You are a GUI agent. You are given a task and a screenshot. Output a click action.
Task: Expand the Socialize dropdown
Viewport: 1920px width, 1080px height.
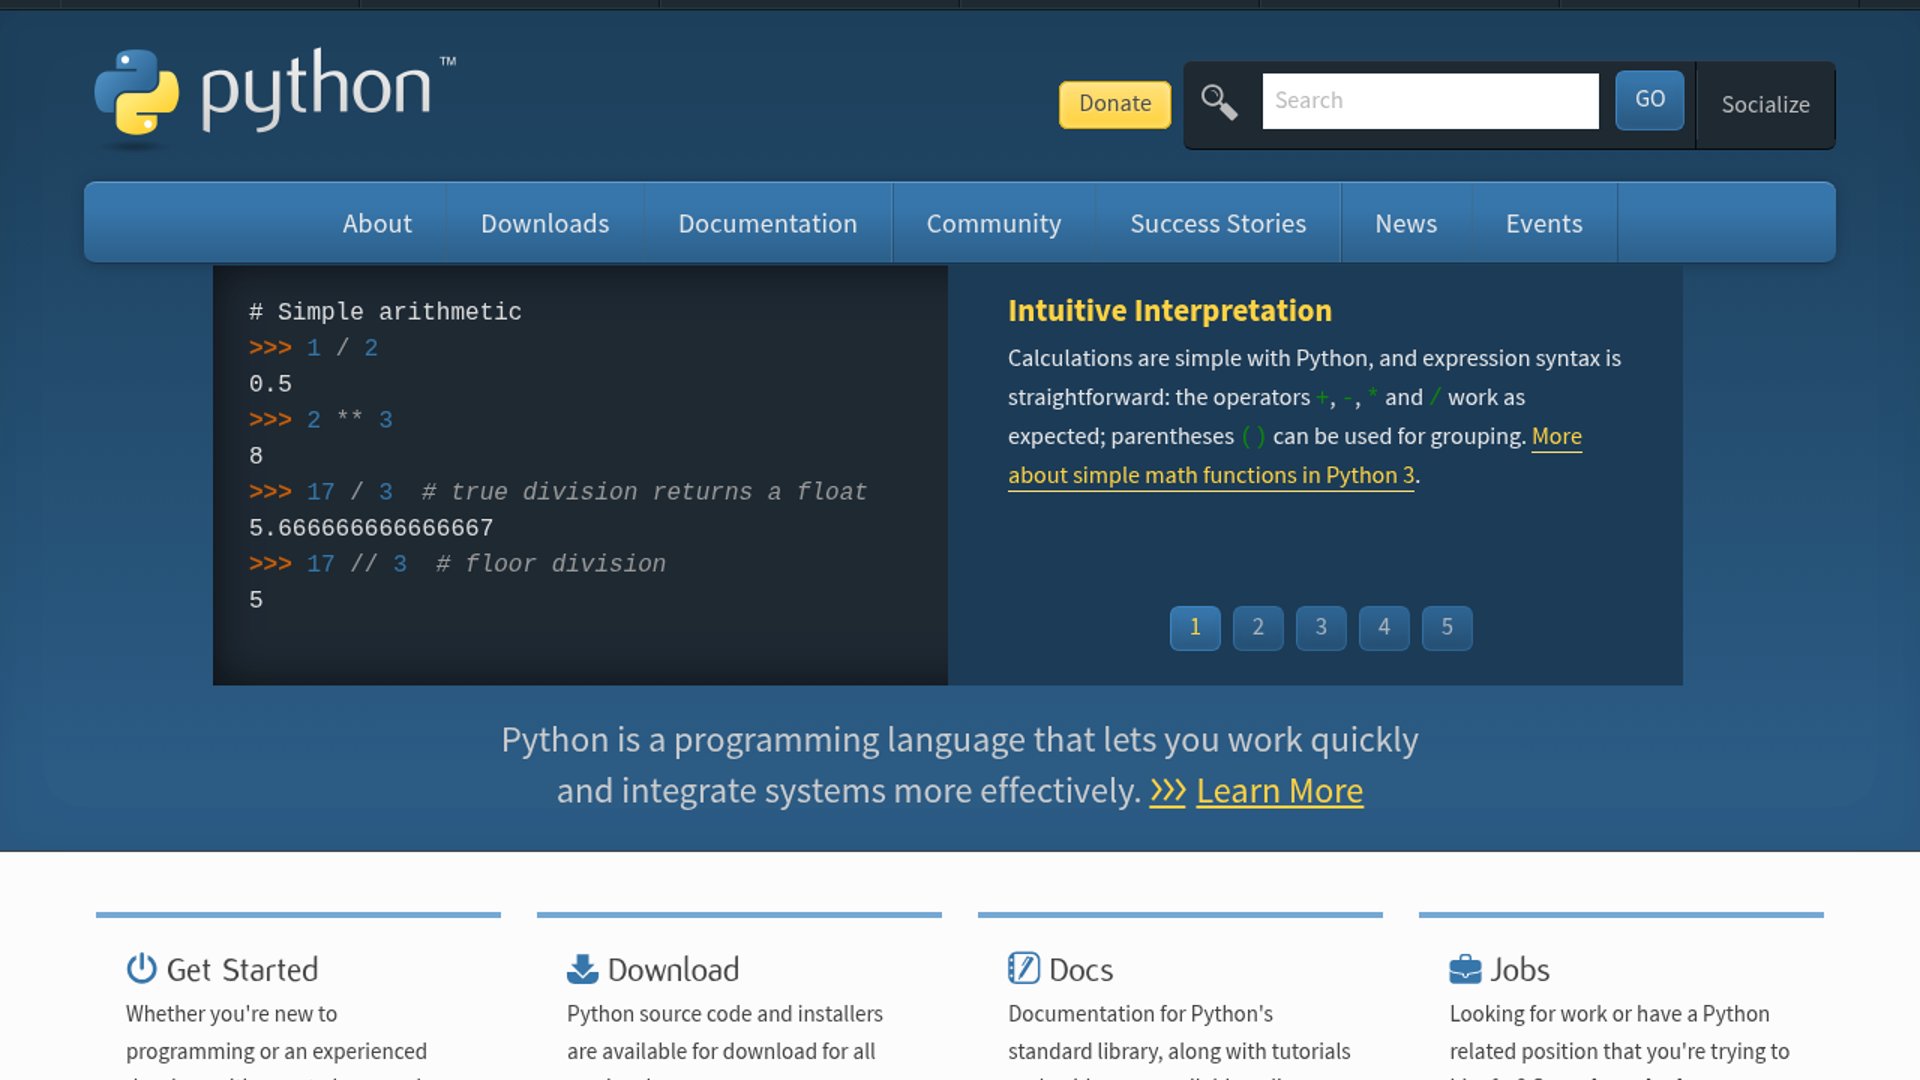pos(1766,105)
